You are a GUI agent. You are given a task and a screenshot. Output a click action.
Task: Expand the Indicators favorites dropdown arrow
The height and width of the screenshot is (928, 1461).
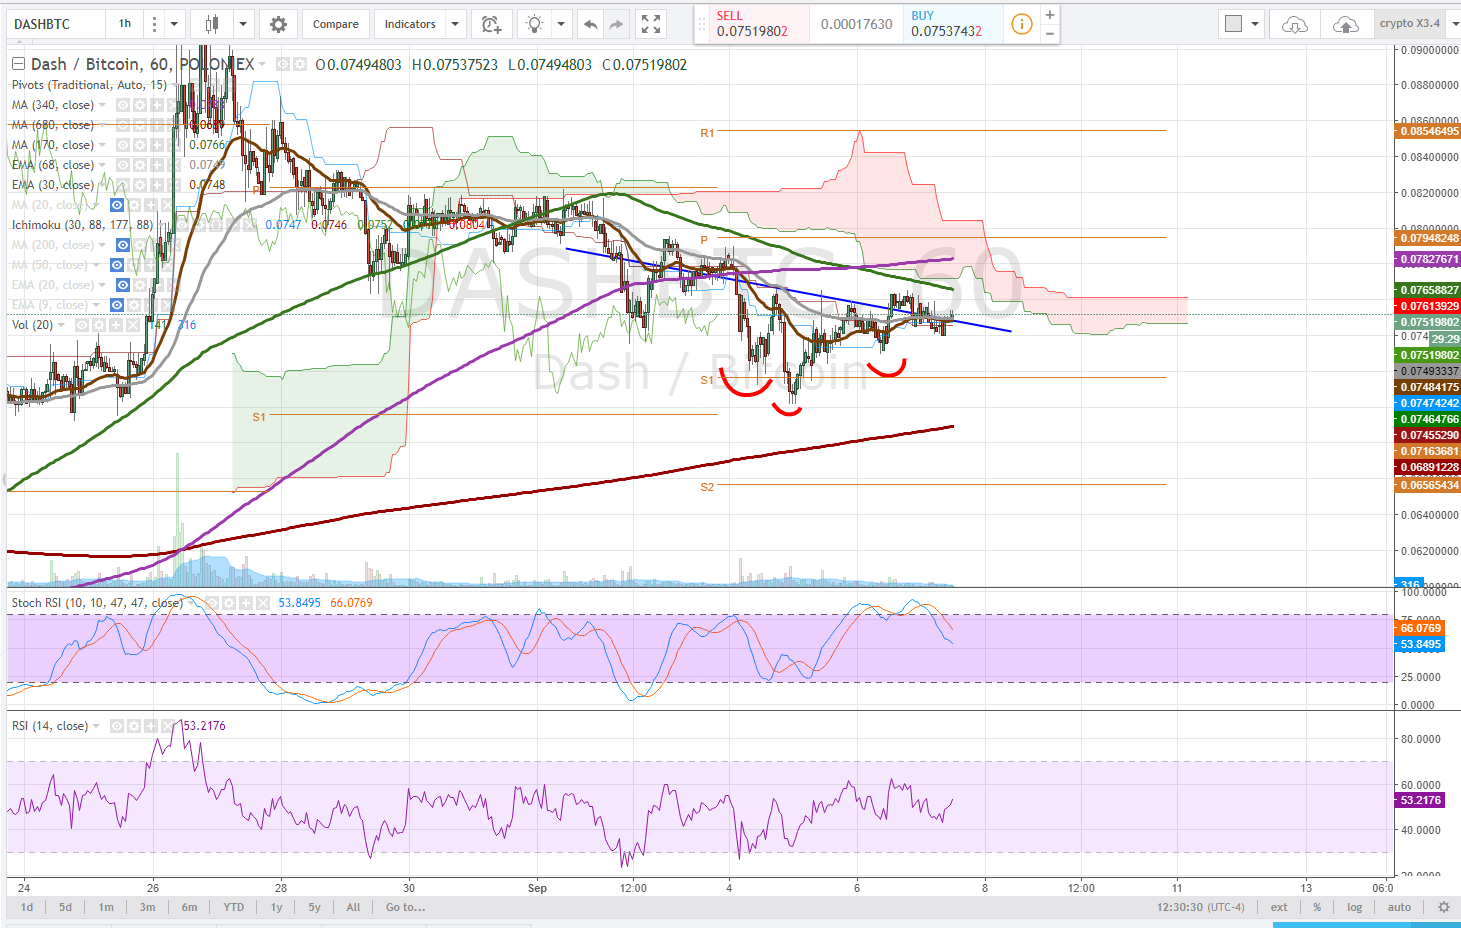pyautogui.click(x=455, y=24)
